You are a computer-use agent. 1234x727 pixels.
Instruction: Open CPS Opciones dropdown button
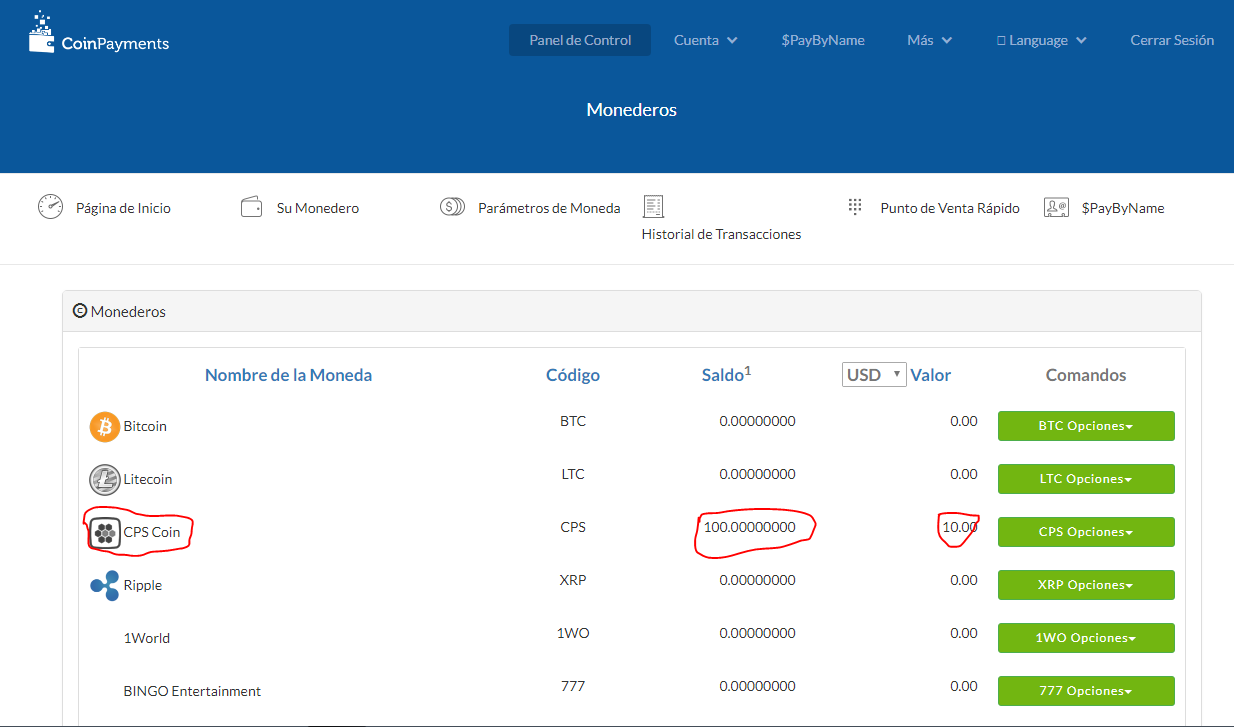tap(1086, 532)
